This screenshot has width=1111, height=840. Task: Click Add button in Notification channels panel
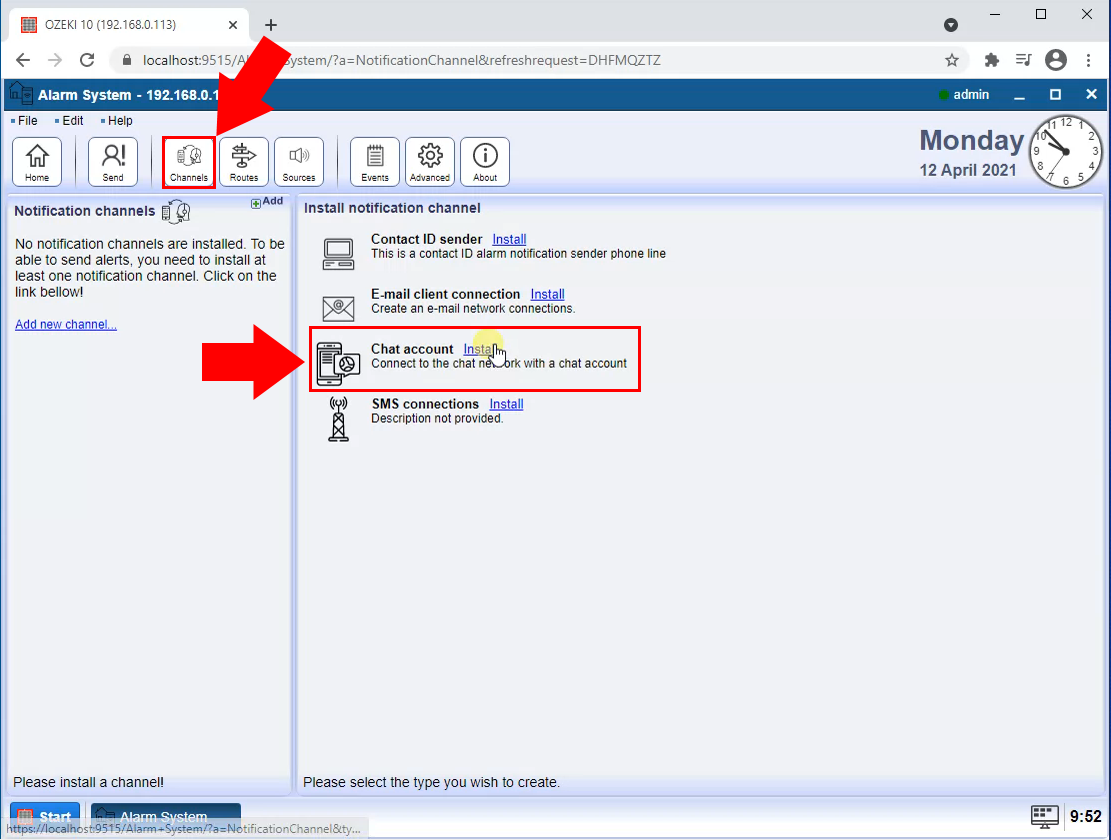point(267,202)
